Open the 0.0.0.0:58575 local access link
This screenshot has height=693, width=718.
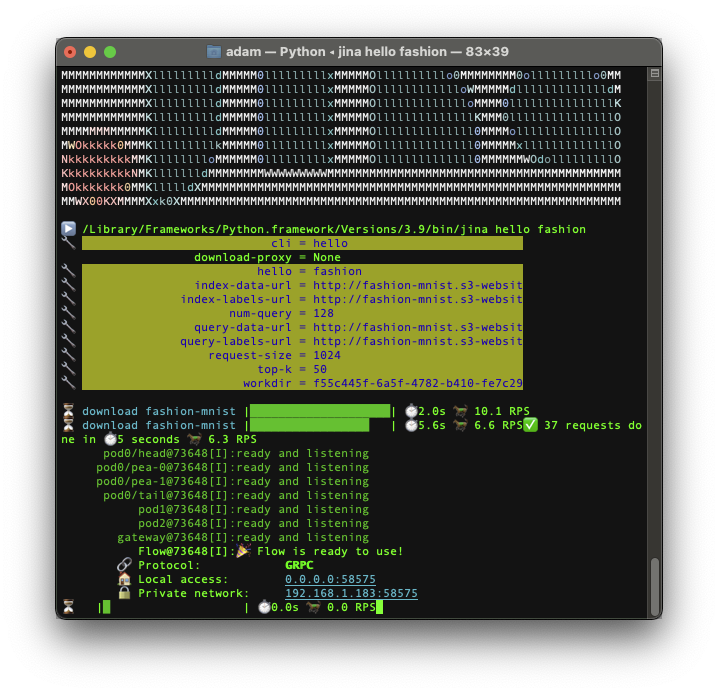pyautogui.click(x=330, y=579)
